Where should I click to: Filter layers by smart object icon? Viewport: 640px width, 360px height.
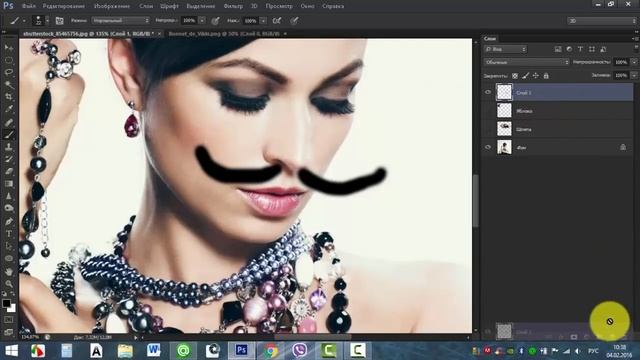[x=603, y=49]
